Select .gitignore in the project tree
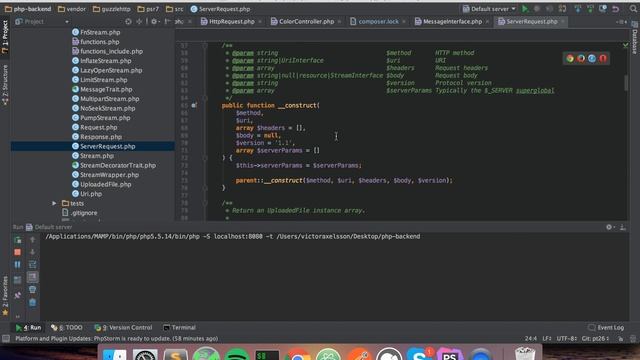The image size is (640, 360). pos(80,213)
